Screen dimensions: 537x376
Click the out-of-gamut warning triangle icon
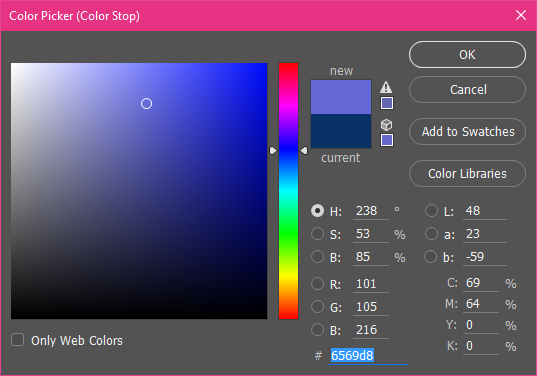click(386, 87)
